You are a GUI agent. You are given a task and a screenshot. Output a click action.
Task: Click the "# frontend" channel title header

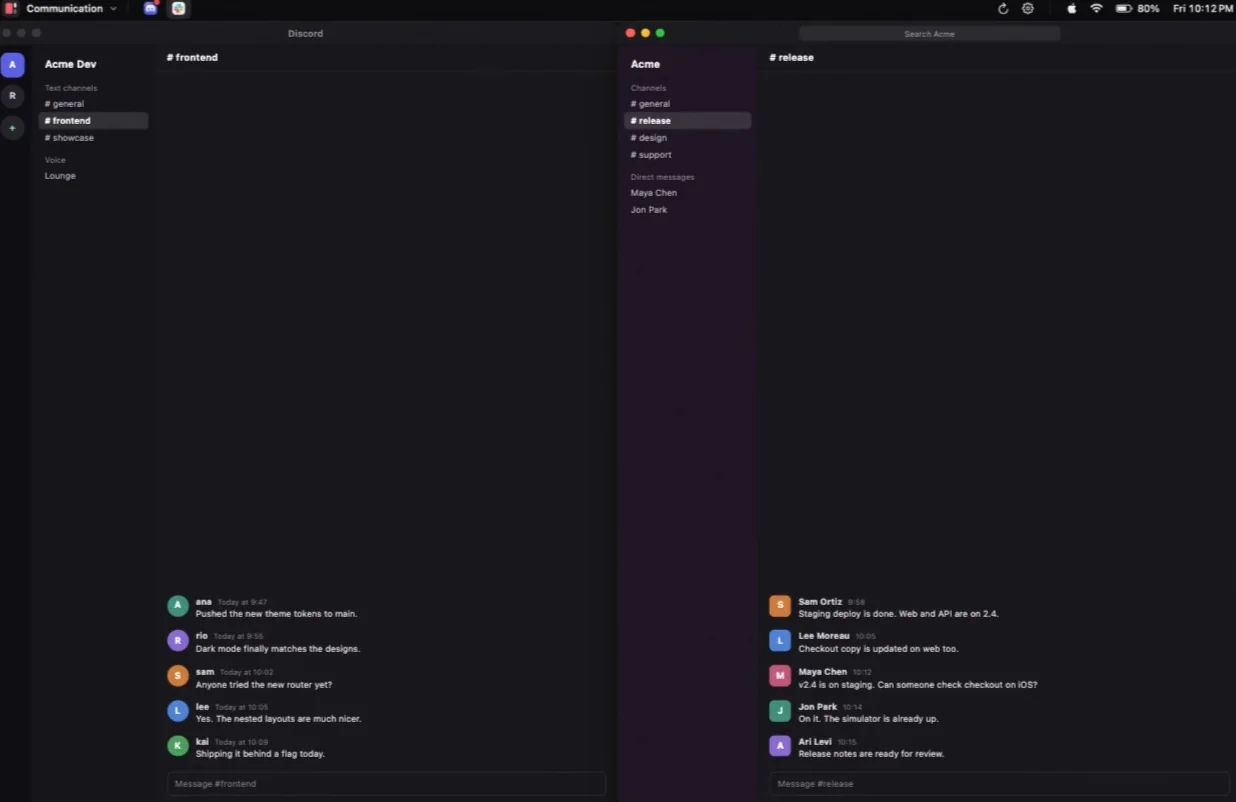pyautogui.click(x=192, y=58)
